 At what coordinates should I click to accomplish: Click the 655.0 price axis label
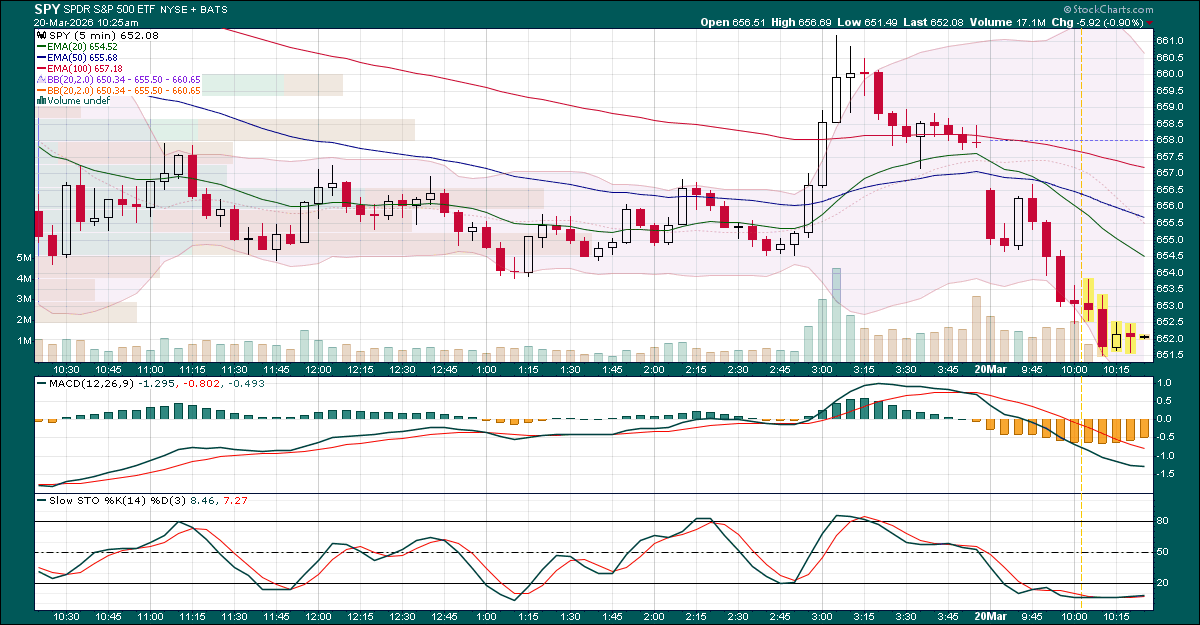[1170, 239]
